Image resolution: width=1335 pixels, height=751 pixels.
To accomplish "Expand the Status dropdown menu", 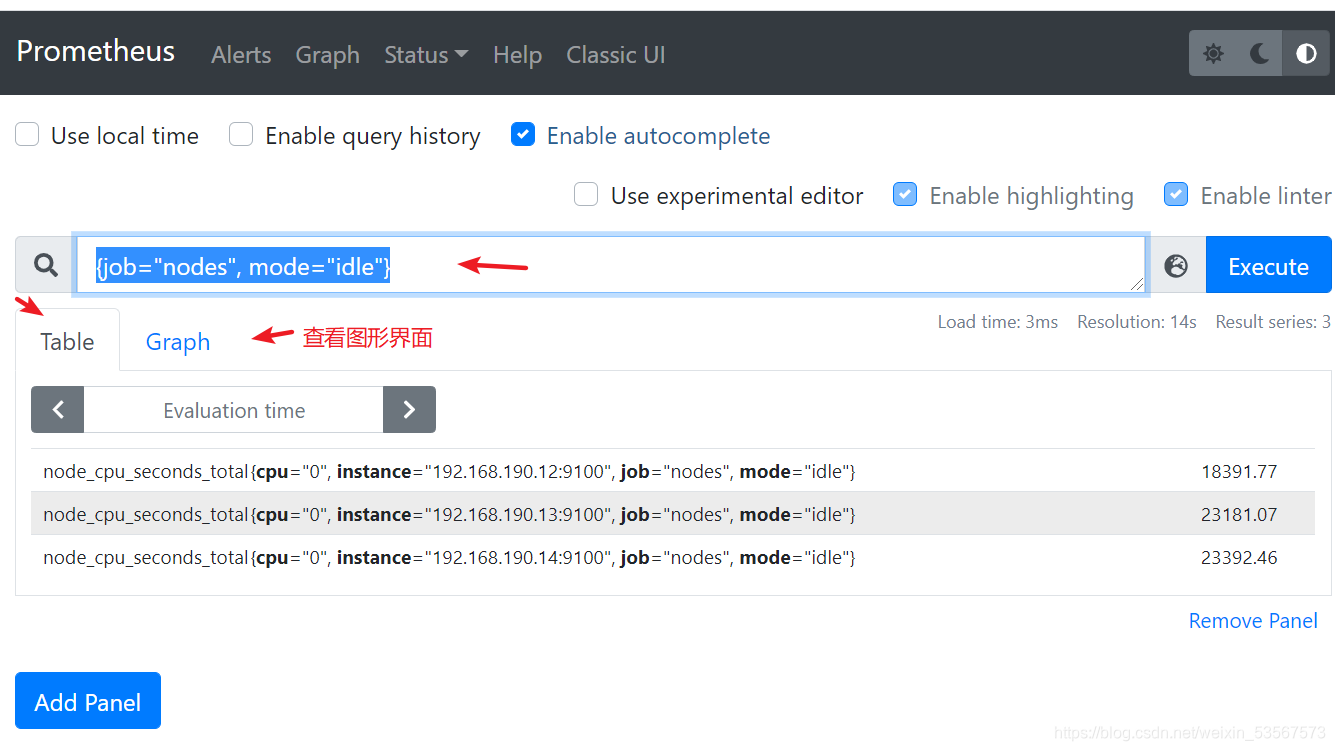I will point(426,55).
